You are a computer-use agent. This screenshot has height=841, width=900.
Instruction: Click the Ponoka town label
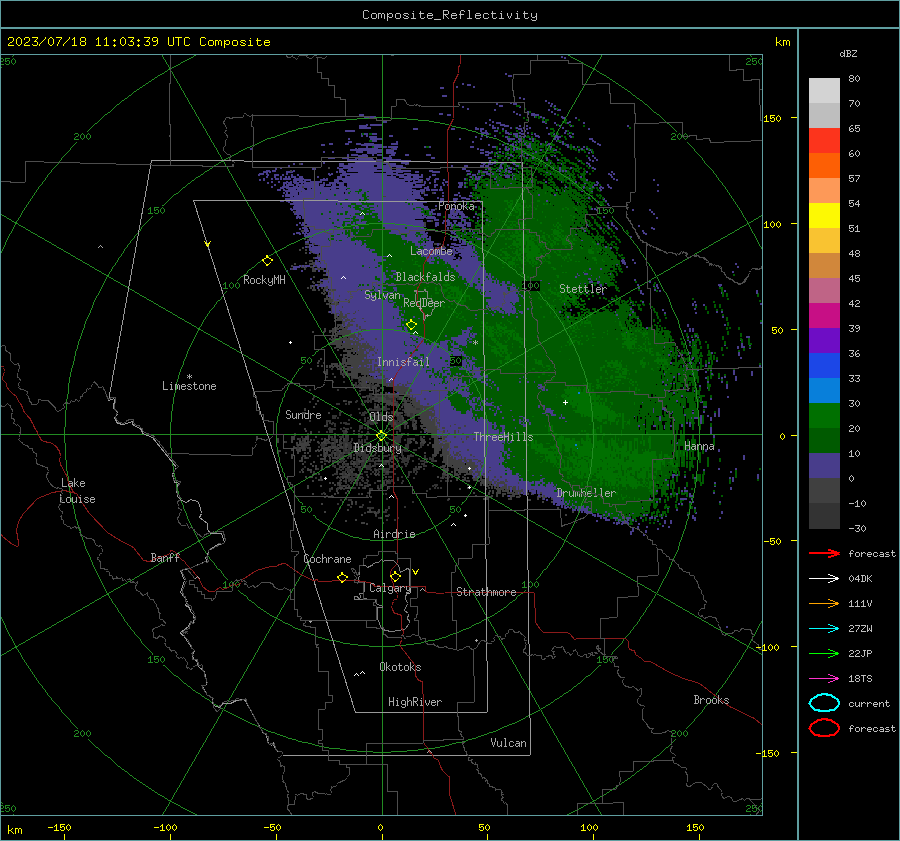click(456, 206)
